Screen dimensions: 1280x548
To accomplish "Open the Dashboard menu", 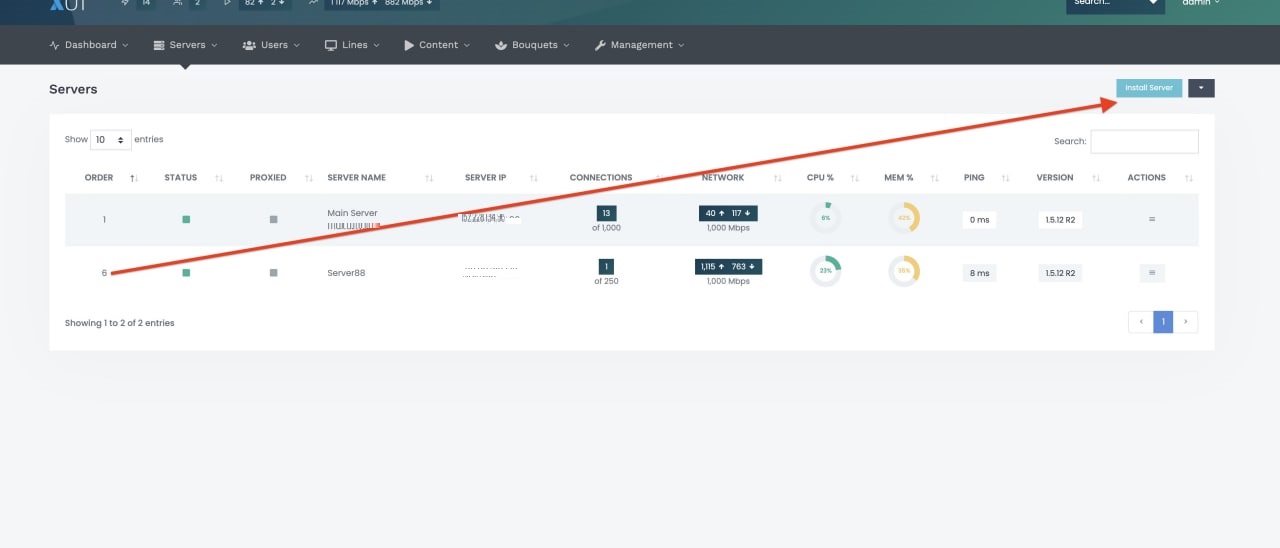I will pos(89,45).
